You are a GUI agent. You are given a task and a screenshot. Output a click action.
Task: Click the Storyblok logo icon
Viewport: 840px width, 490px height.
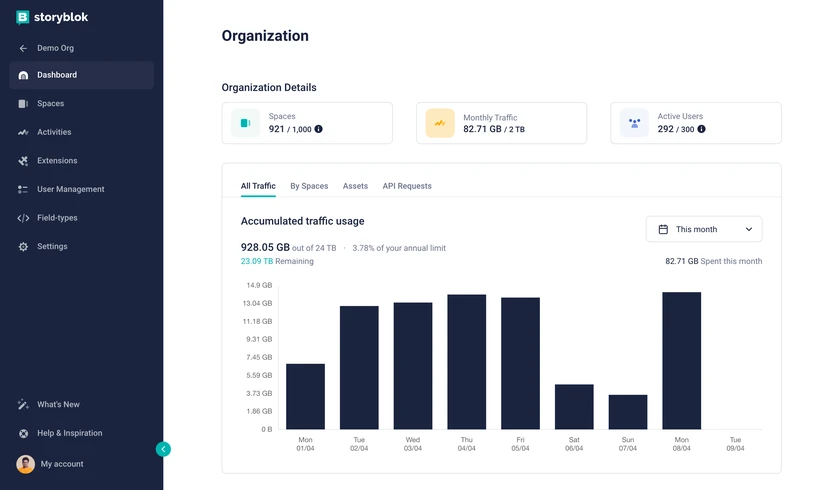(23, 17)
